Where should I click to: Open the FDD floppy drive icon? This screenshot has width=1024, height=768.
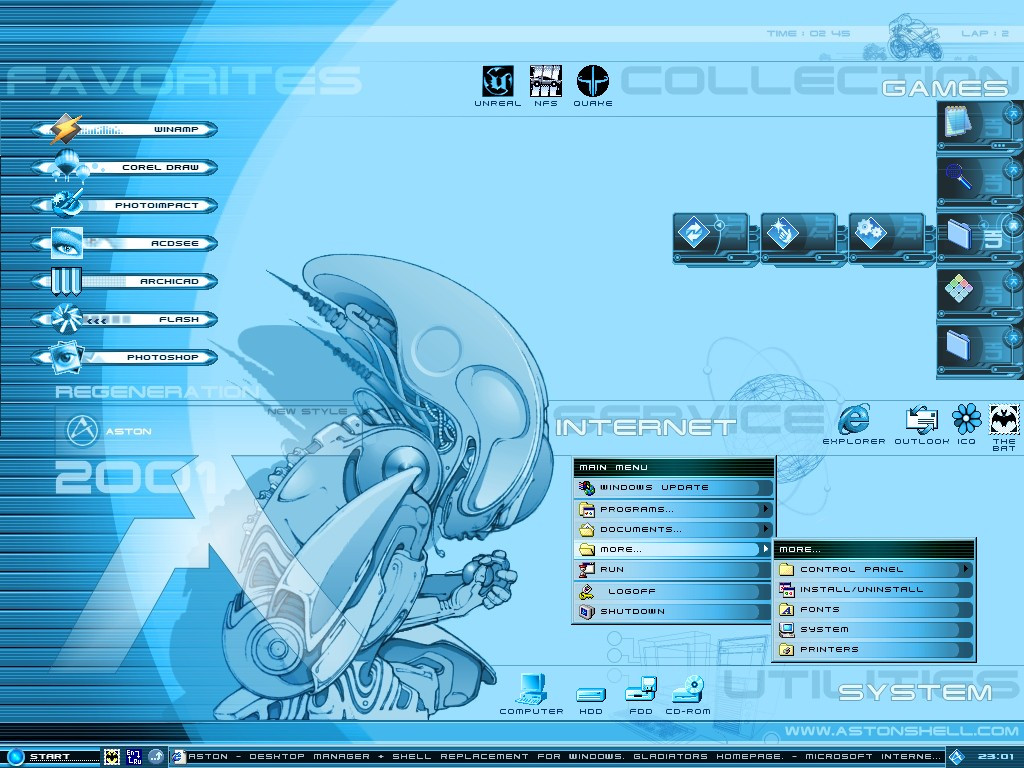point(641,696)
